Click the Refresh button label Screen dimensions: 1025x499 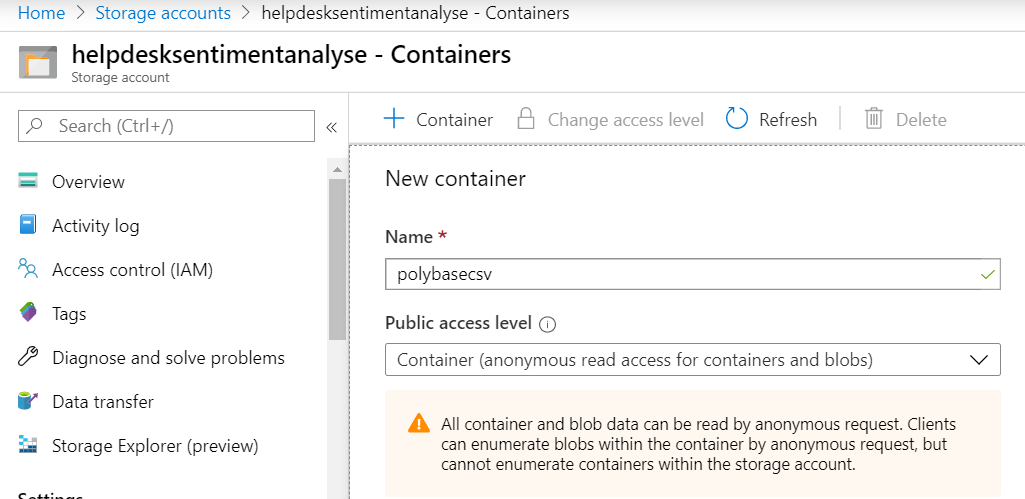tap(788, 120)
